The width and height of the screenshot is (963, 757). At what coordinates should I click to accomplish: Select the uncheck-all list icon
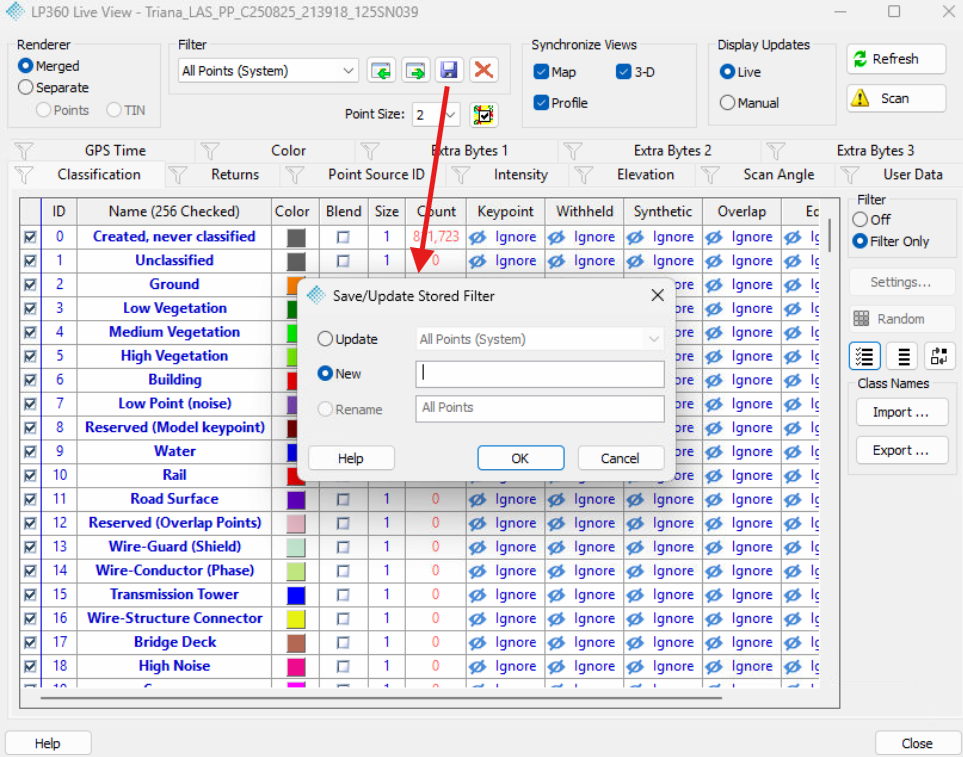coord(903,356)
